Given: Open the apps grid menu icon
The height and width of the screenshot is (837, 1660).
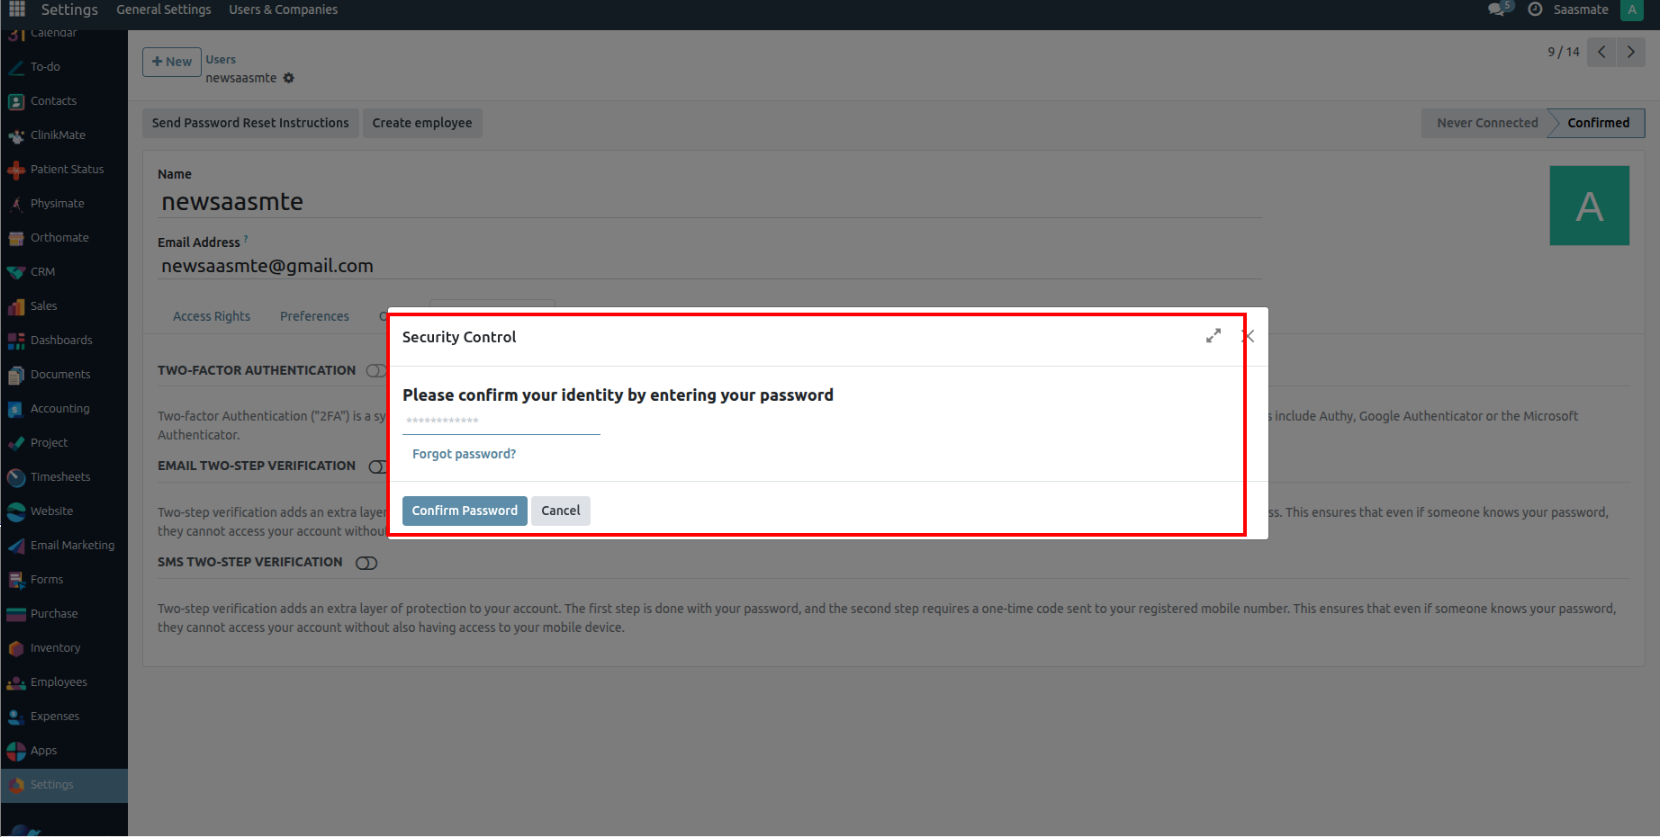Looking at the screenshot, I should click(x=17, y=9).
